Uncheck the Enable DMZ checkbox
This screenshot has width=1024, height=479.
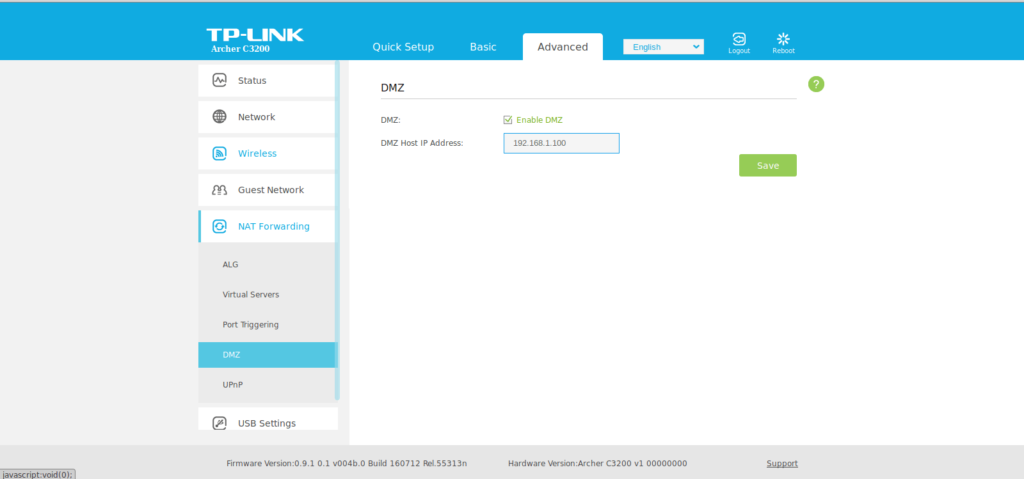[x=508, y=120]
